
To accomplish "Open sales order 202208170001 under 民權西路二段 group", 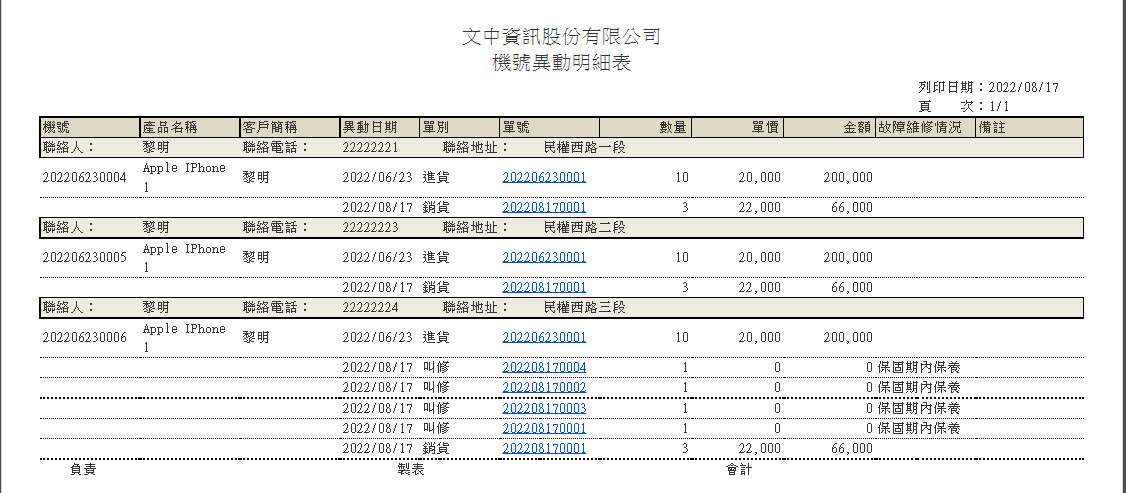I will 544,287.
